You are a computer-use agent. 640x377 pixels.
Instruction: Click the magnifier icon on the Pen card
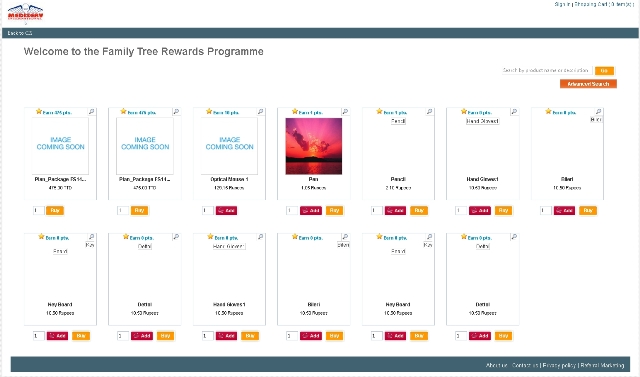point(345,111)
